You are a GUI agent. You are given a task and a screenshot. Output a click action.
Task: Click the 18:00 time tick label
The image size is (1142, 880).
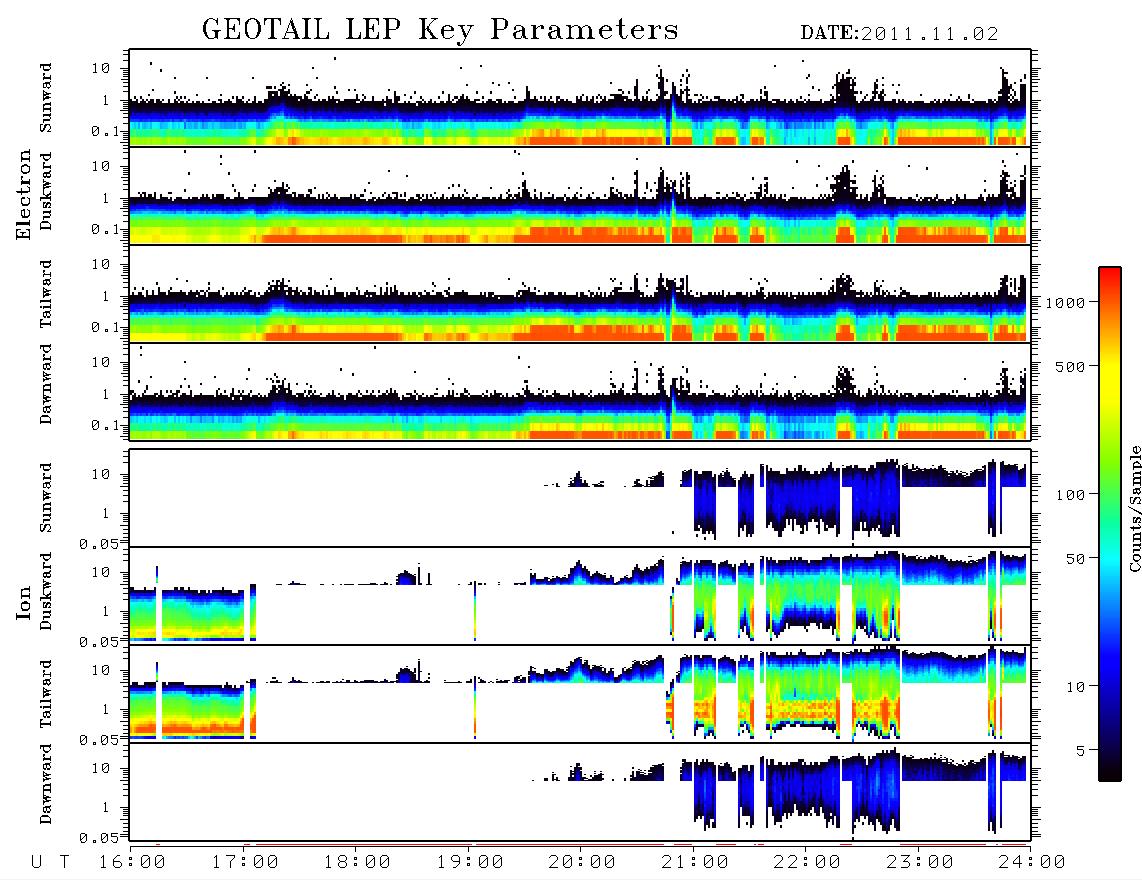coord(358,863)
